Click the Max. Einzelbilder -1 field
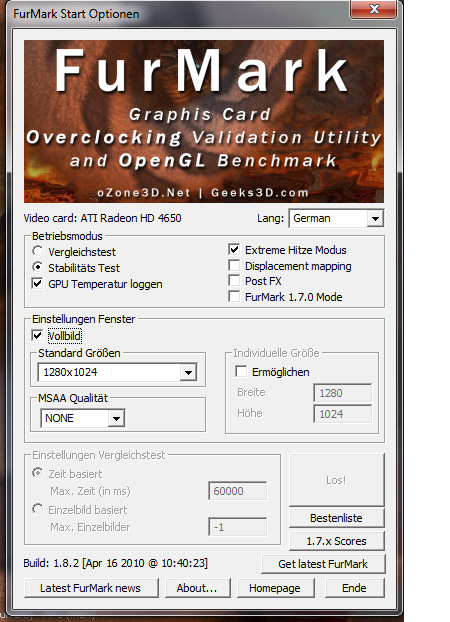This screenshot has height=622, width=450. click(238, 527)
